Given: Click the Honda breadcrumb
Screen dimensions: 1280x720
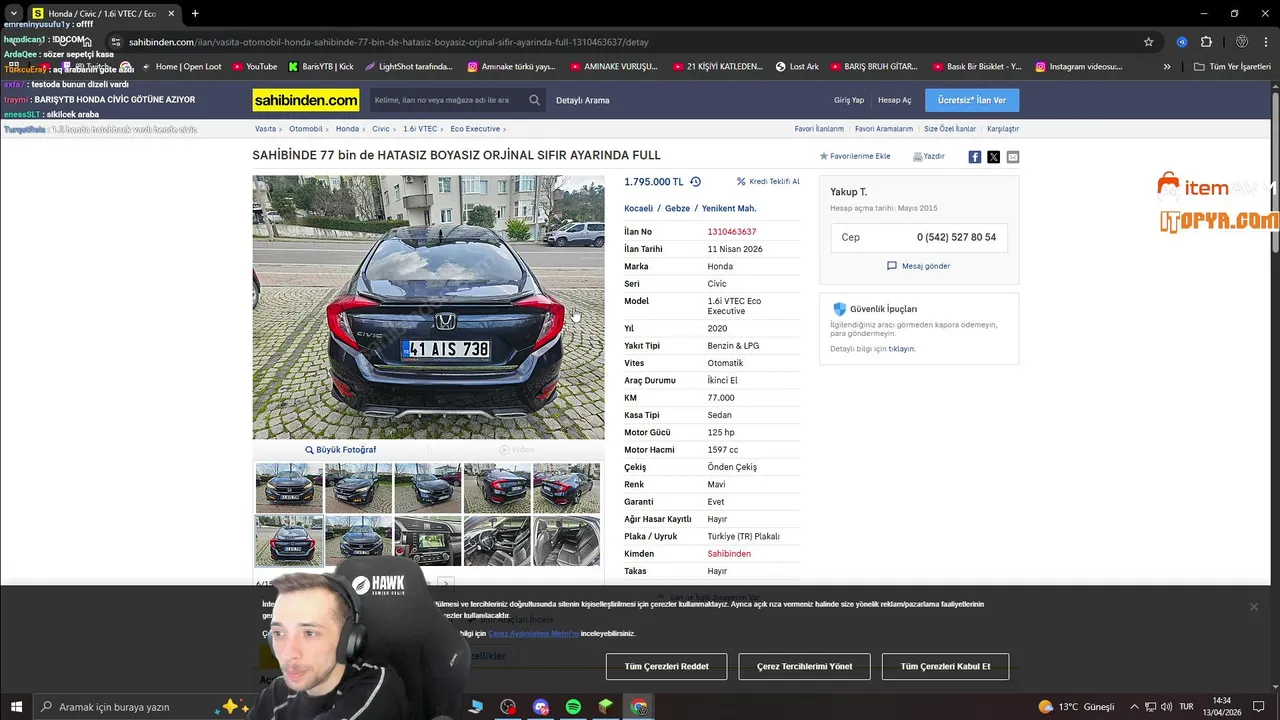Looking at the screenshot, I should 347,129.
